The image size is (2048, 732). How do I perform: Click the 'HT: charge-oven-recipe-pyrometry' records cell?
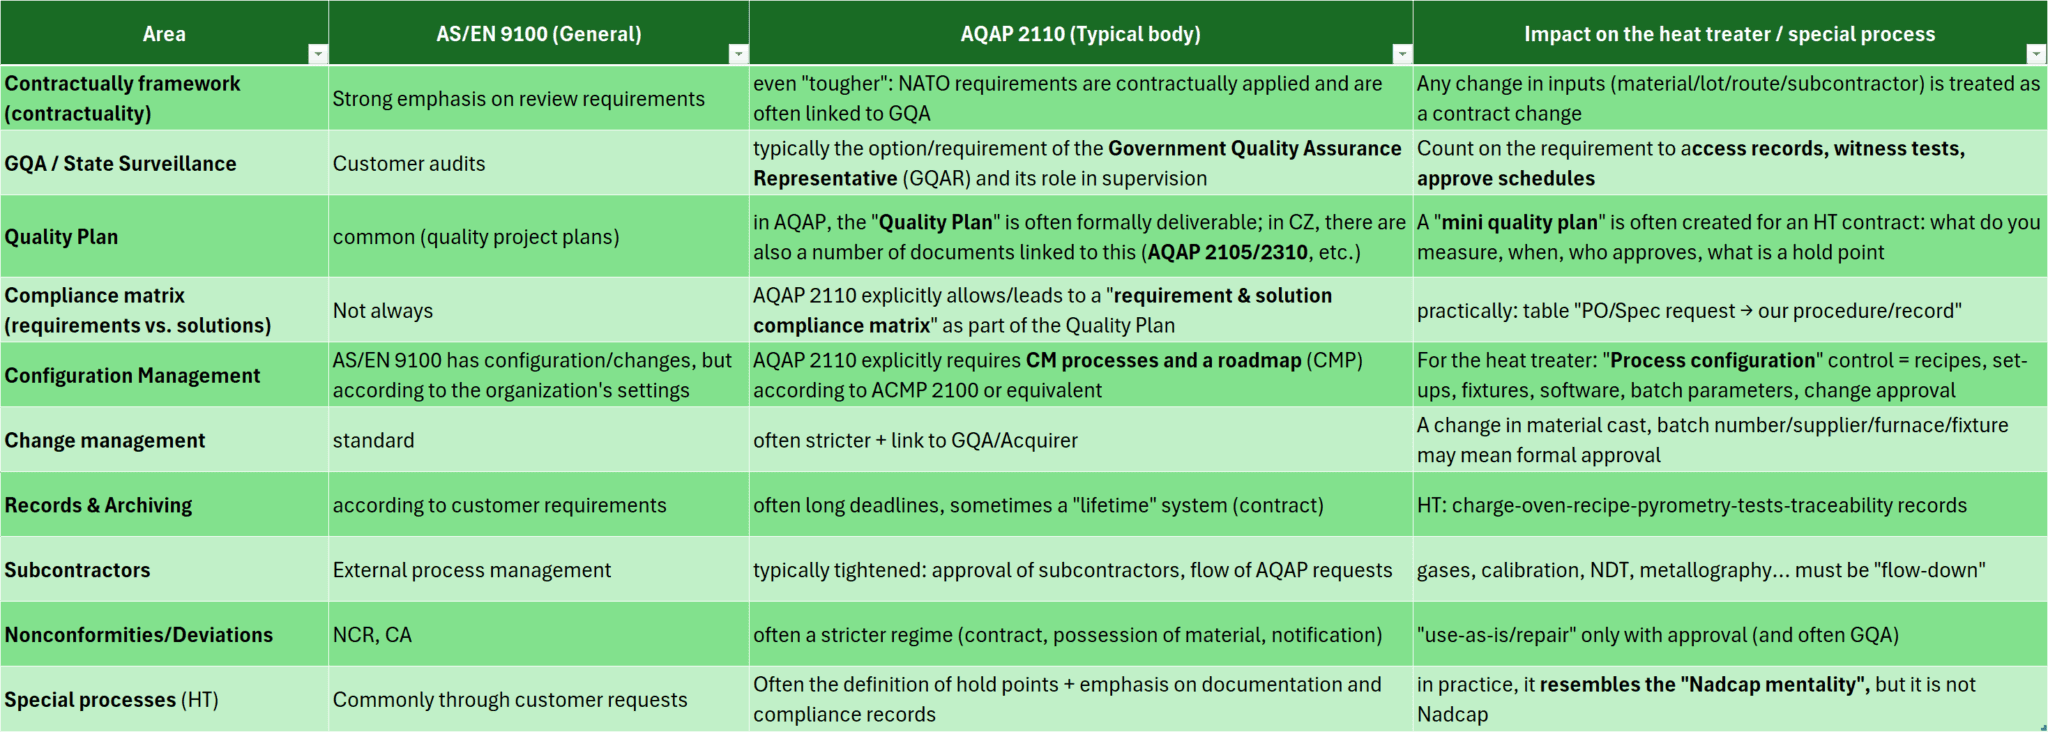1730,505
